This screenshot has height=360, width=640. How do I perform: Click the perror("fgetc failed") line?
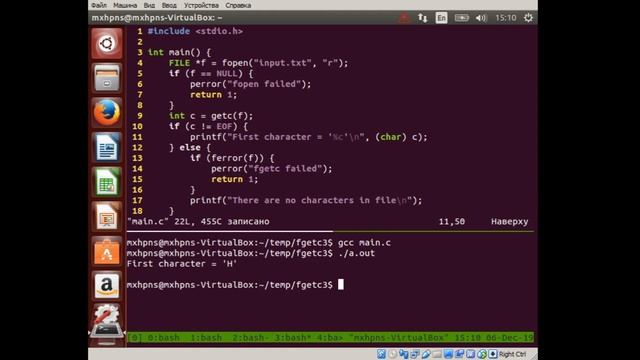271,169
